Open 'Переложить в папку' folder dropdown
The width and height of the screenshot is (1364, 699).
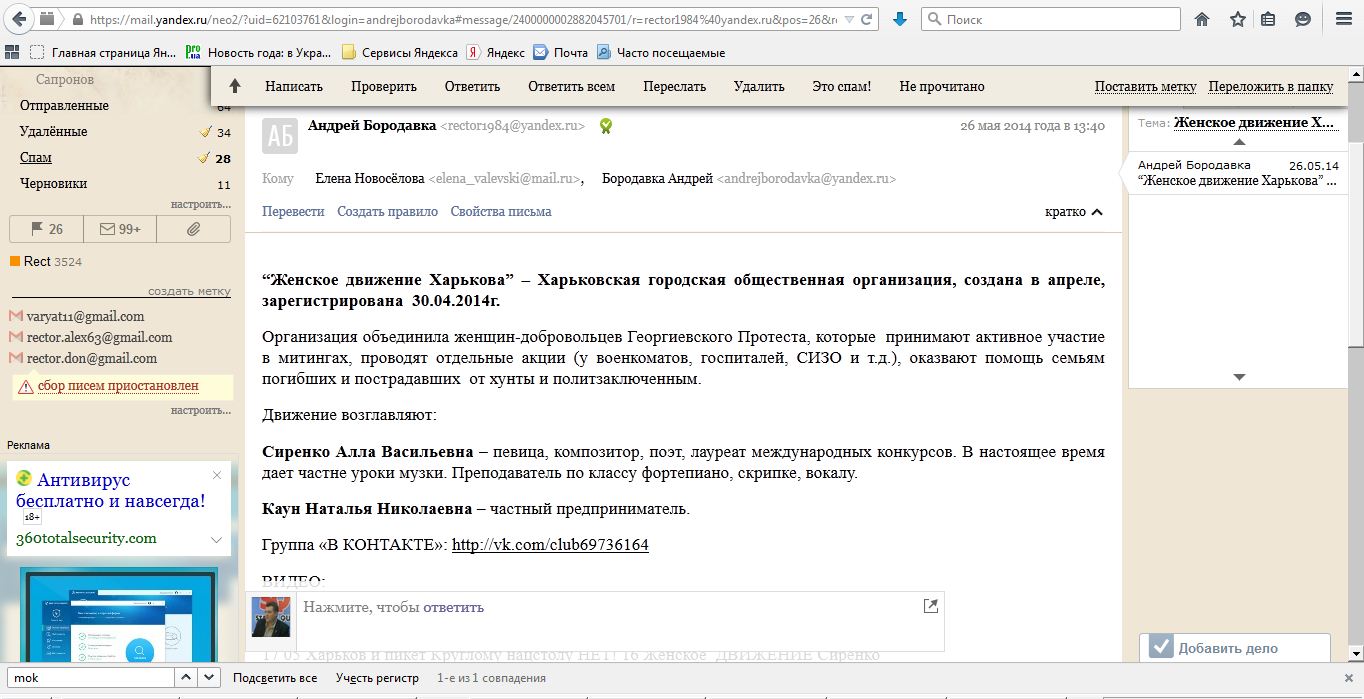tap(1270, 86)
